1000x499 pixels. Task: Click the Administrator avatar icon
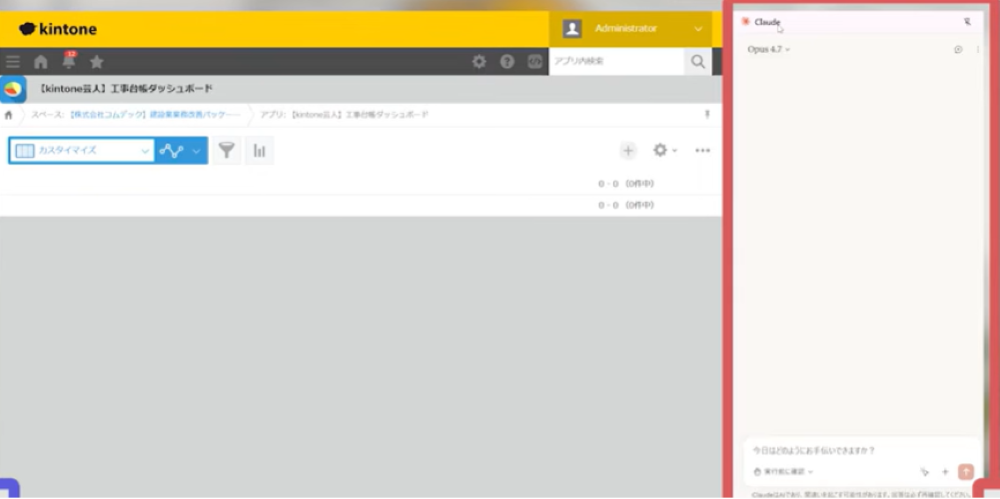[572, 29]
